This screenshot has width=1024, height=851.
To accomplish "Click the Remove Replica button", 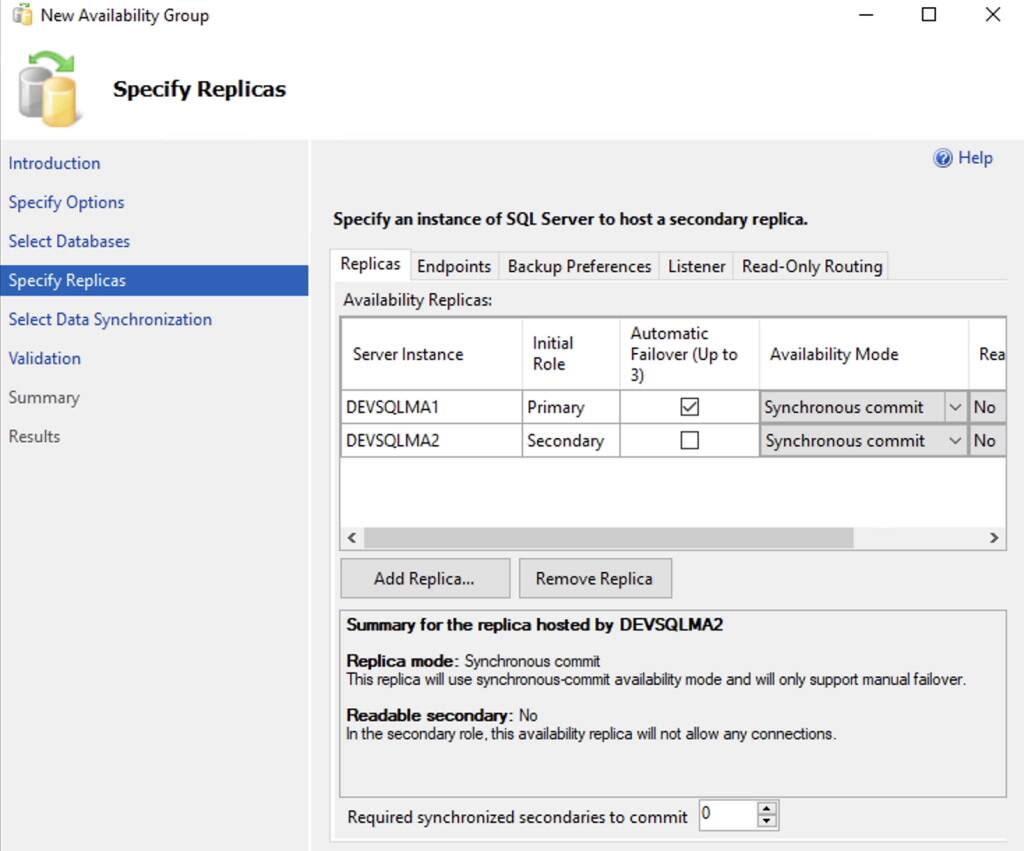I will click(x=595, y=578).
